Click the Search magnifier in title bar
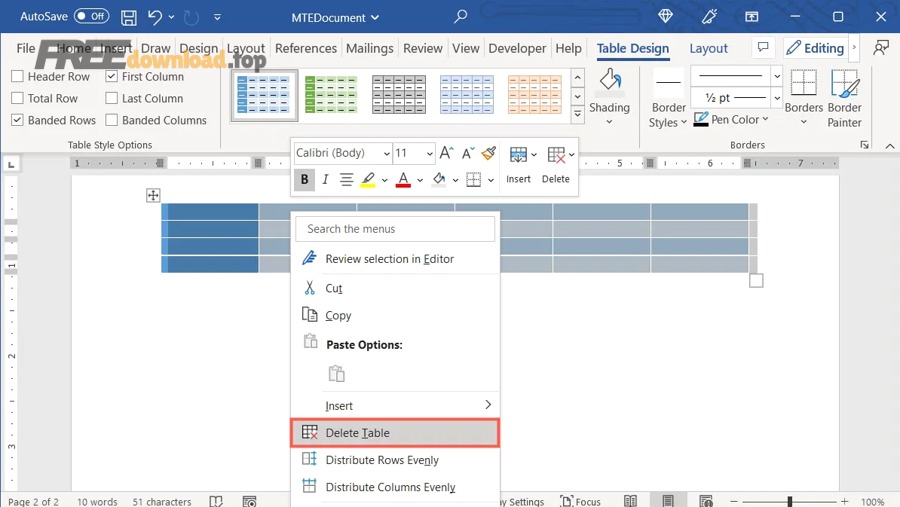Viewport: 900px width, 507px height. (x=460, y=17)
